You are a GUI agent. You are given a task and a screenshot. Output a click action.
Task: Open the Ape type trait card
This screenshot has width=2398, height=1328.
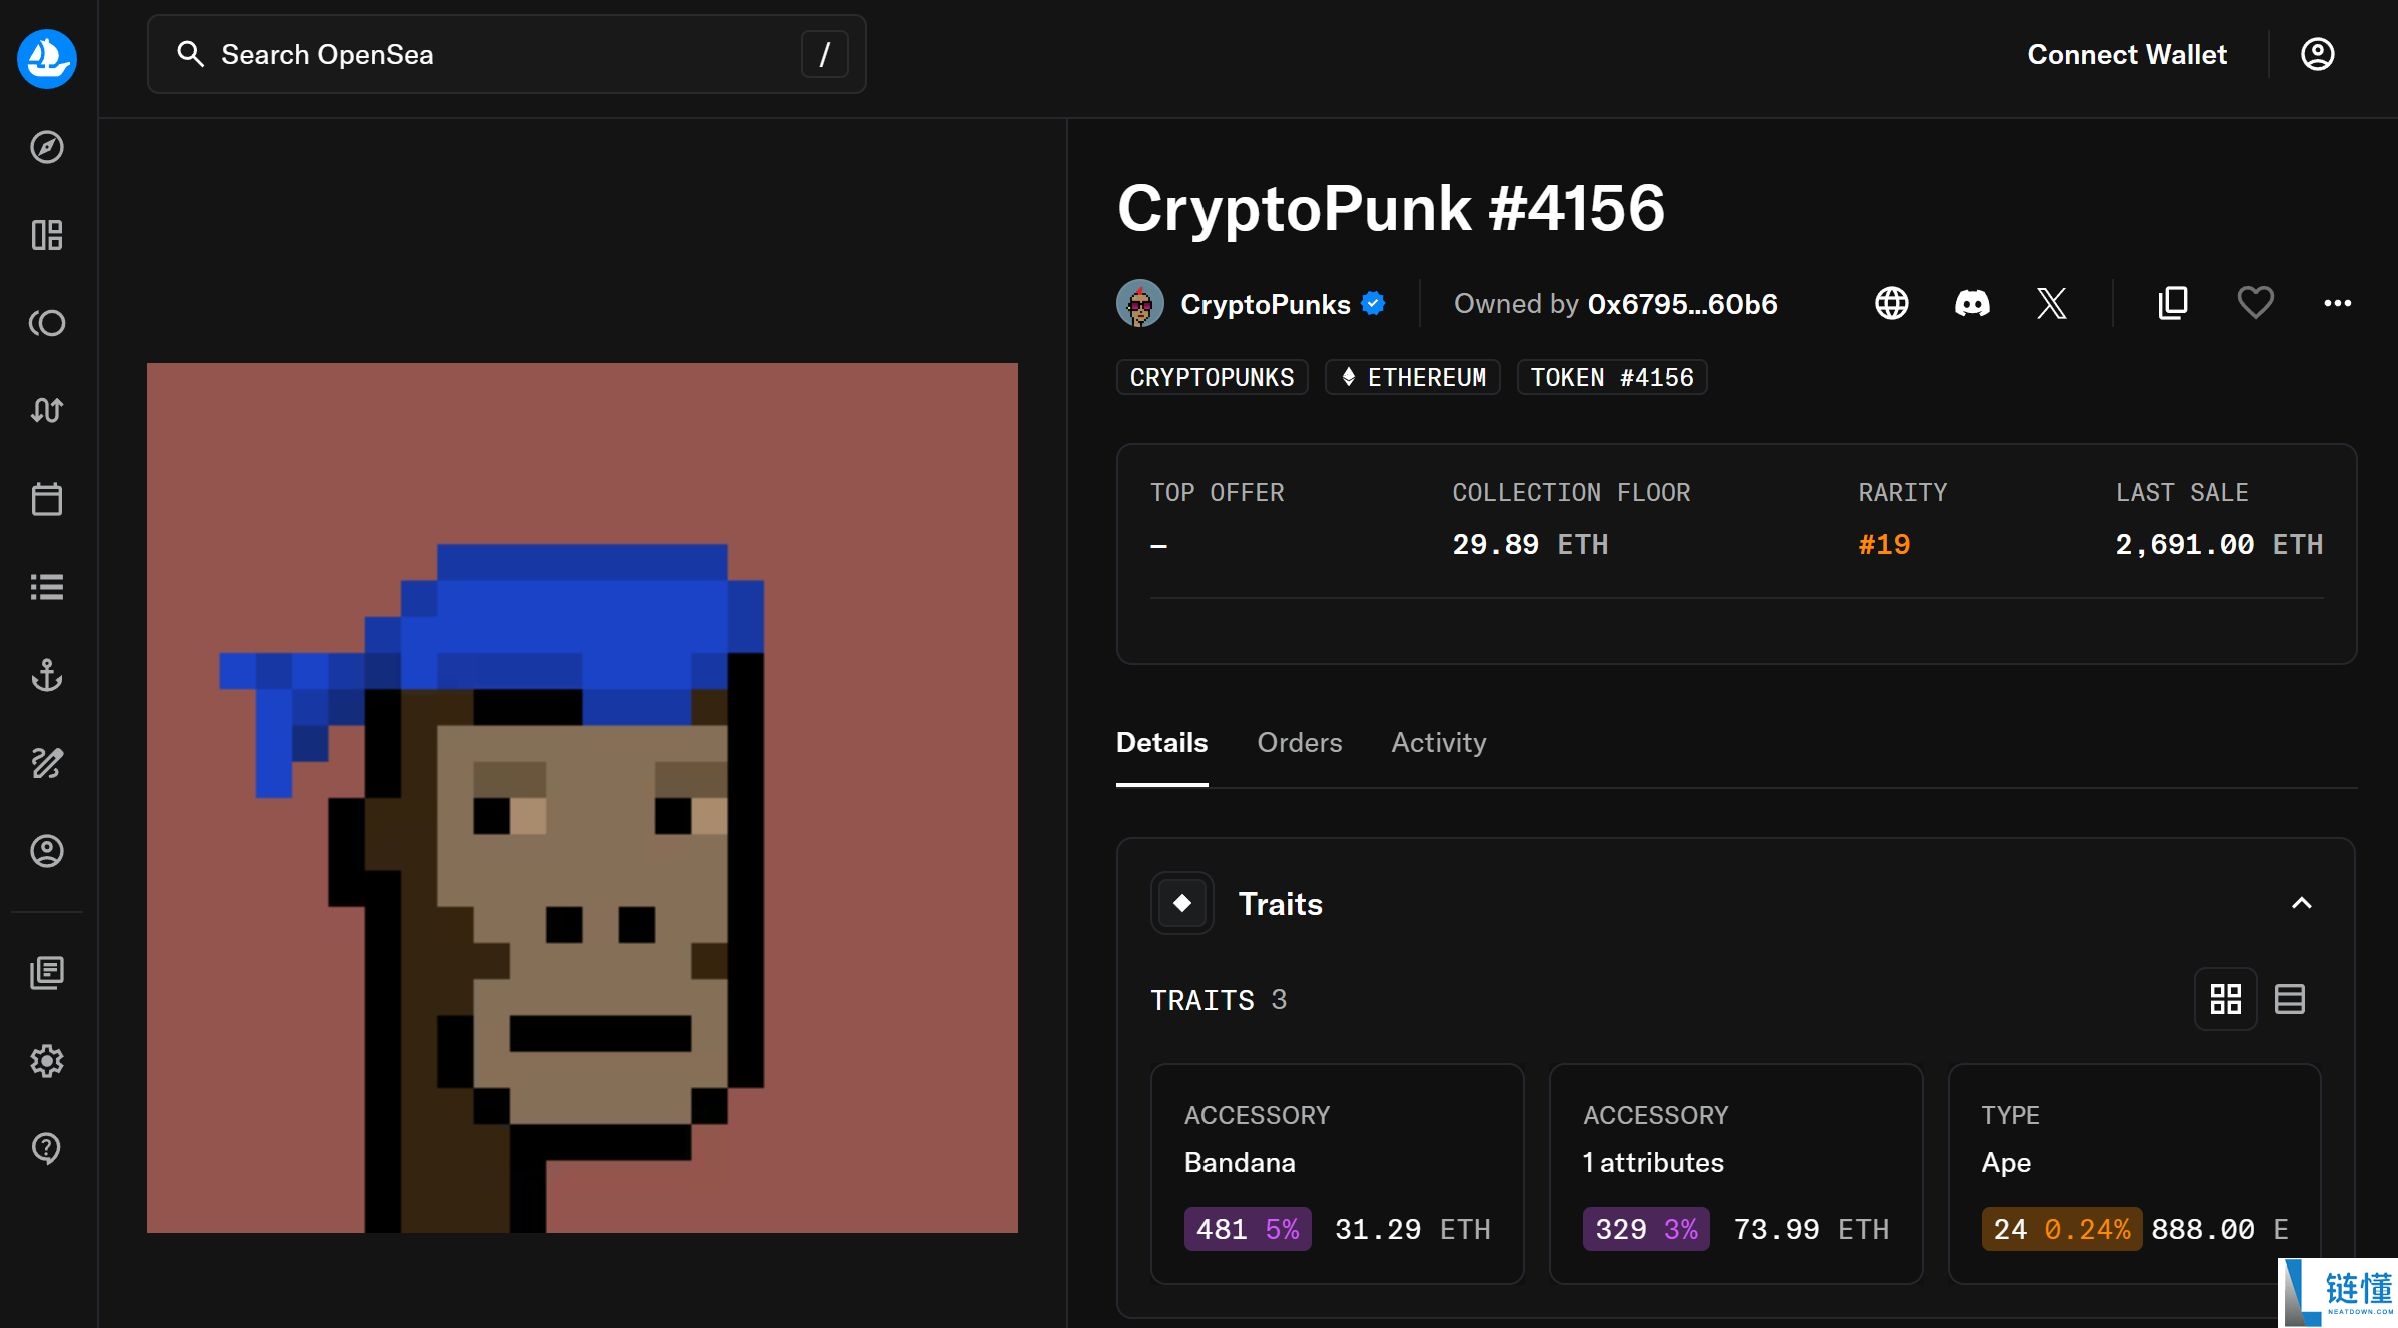click(x=2135, y=1174)
